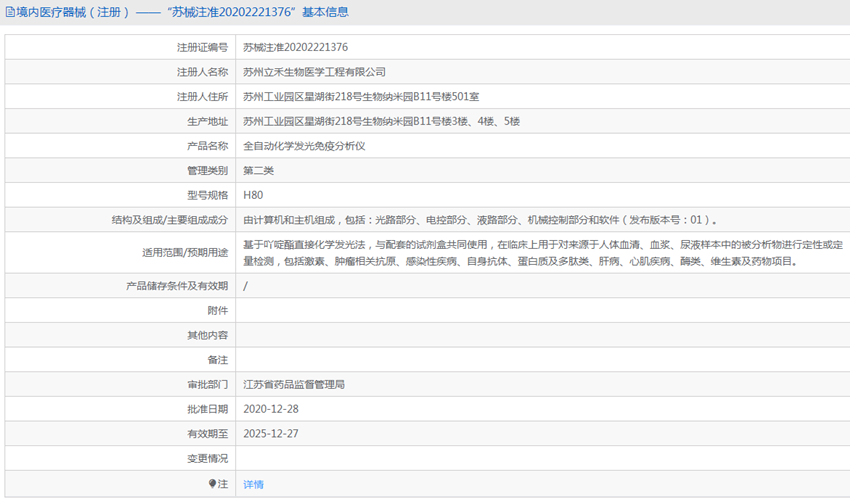The height and width of the screenshot is (501, 850).
Task: Select product name 全自动化学发光免疫分析仪
Action: (304, 146)
